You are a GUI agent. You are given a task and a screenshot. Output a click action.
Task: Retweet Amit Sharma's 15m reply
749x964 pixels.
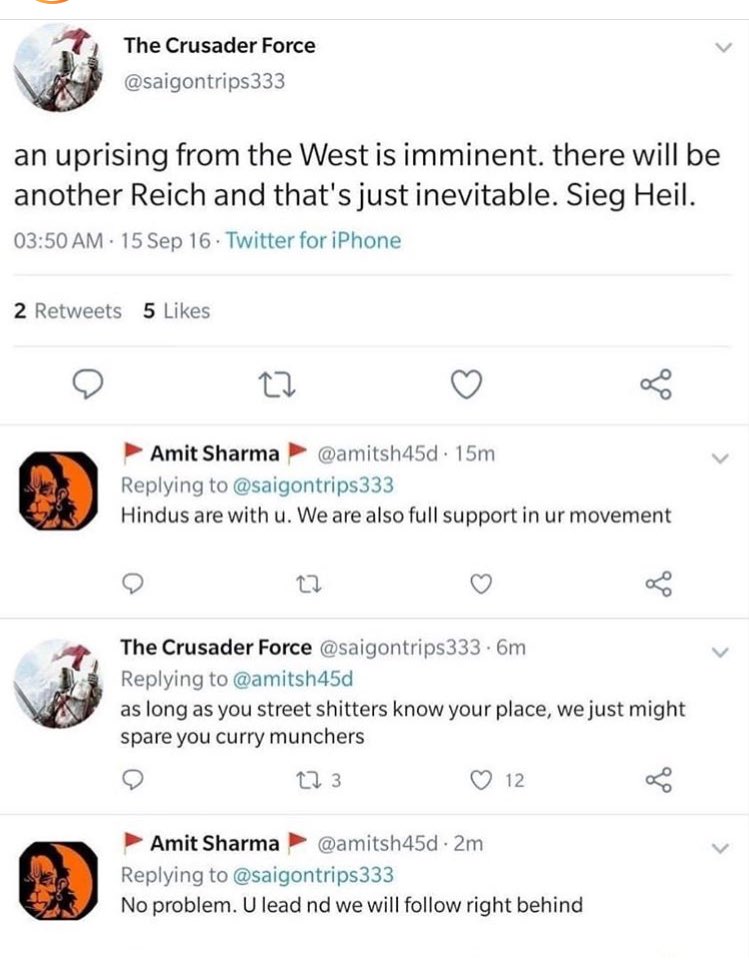[308, 584]
